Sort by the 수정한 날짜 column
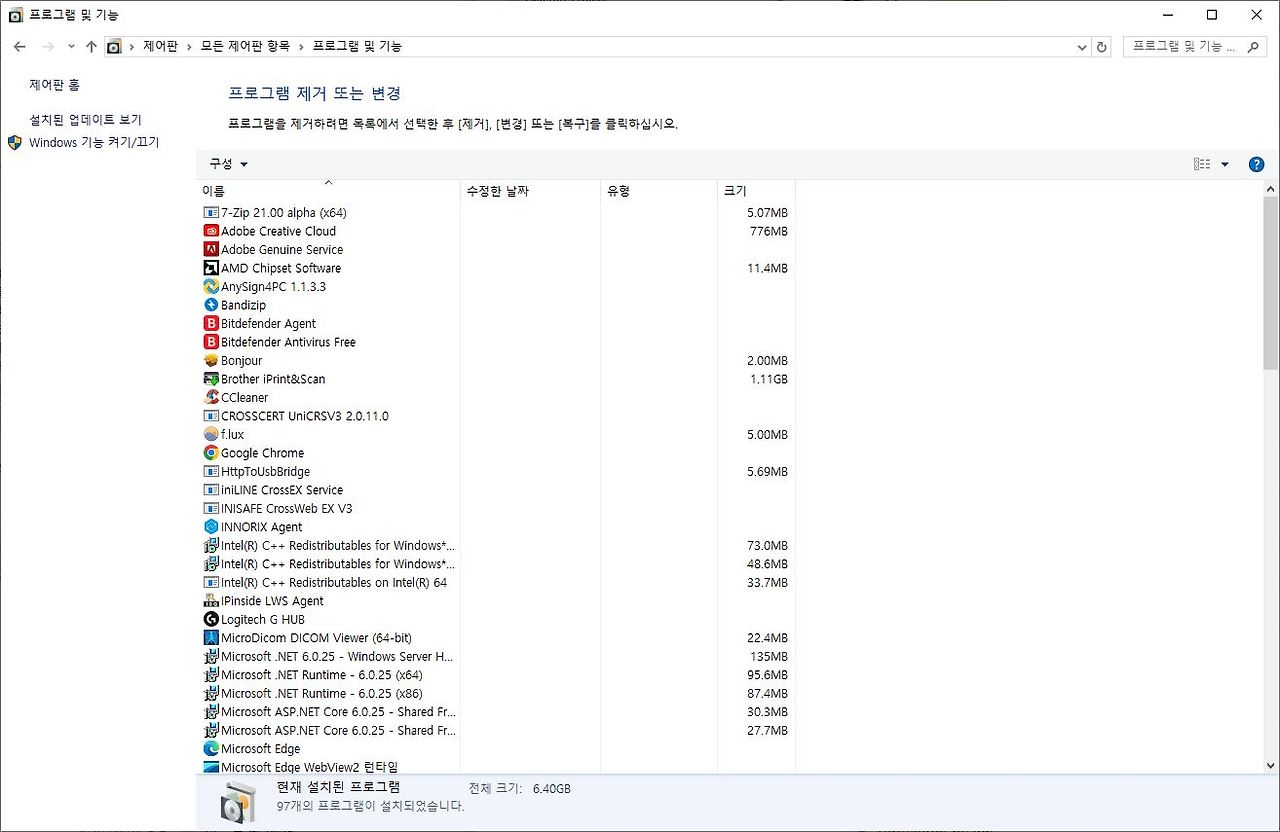 (531, 191)
